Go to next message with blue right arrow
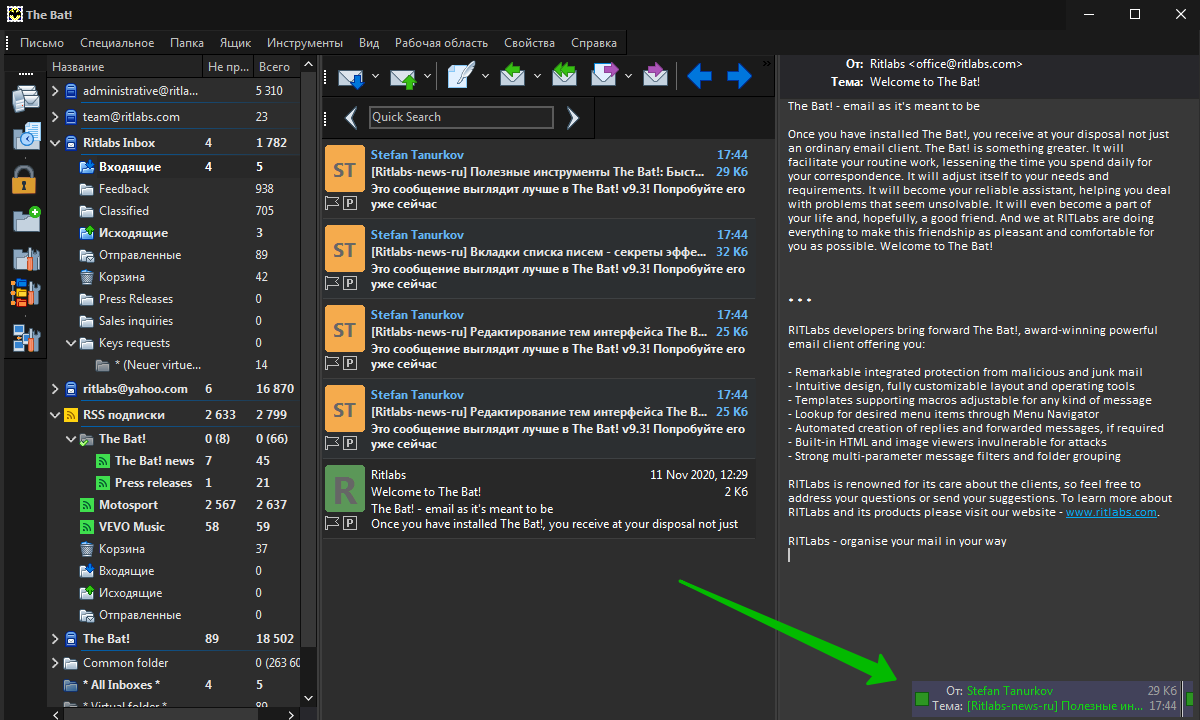This screenshot has width=1200, height=720. (739, 76)
